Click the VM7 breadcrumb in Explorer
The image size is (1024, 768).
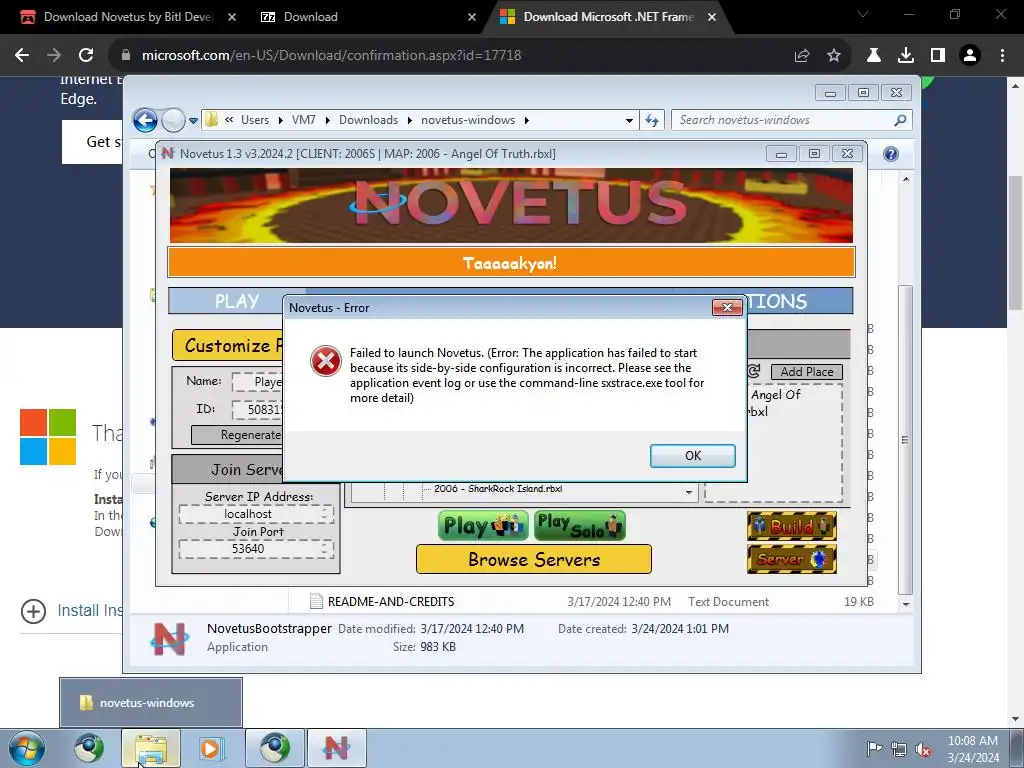304,120
